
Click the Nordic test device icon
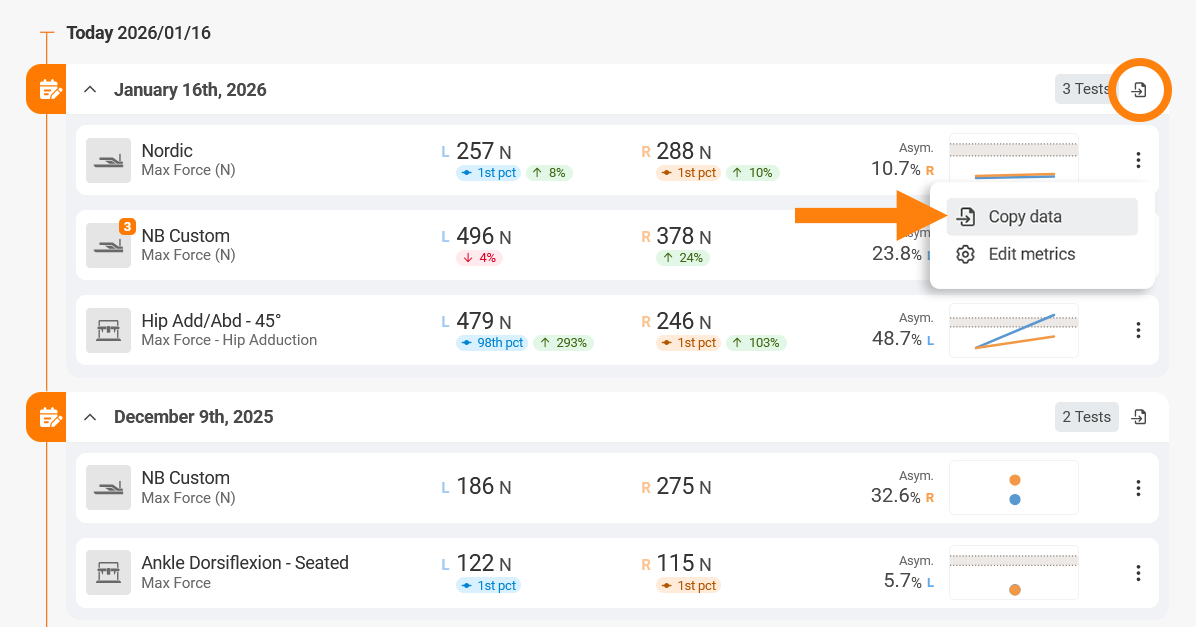click(x=108, y=160)
